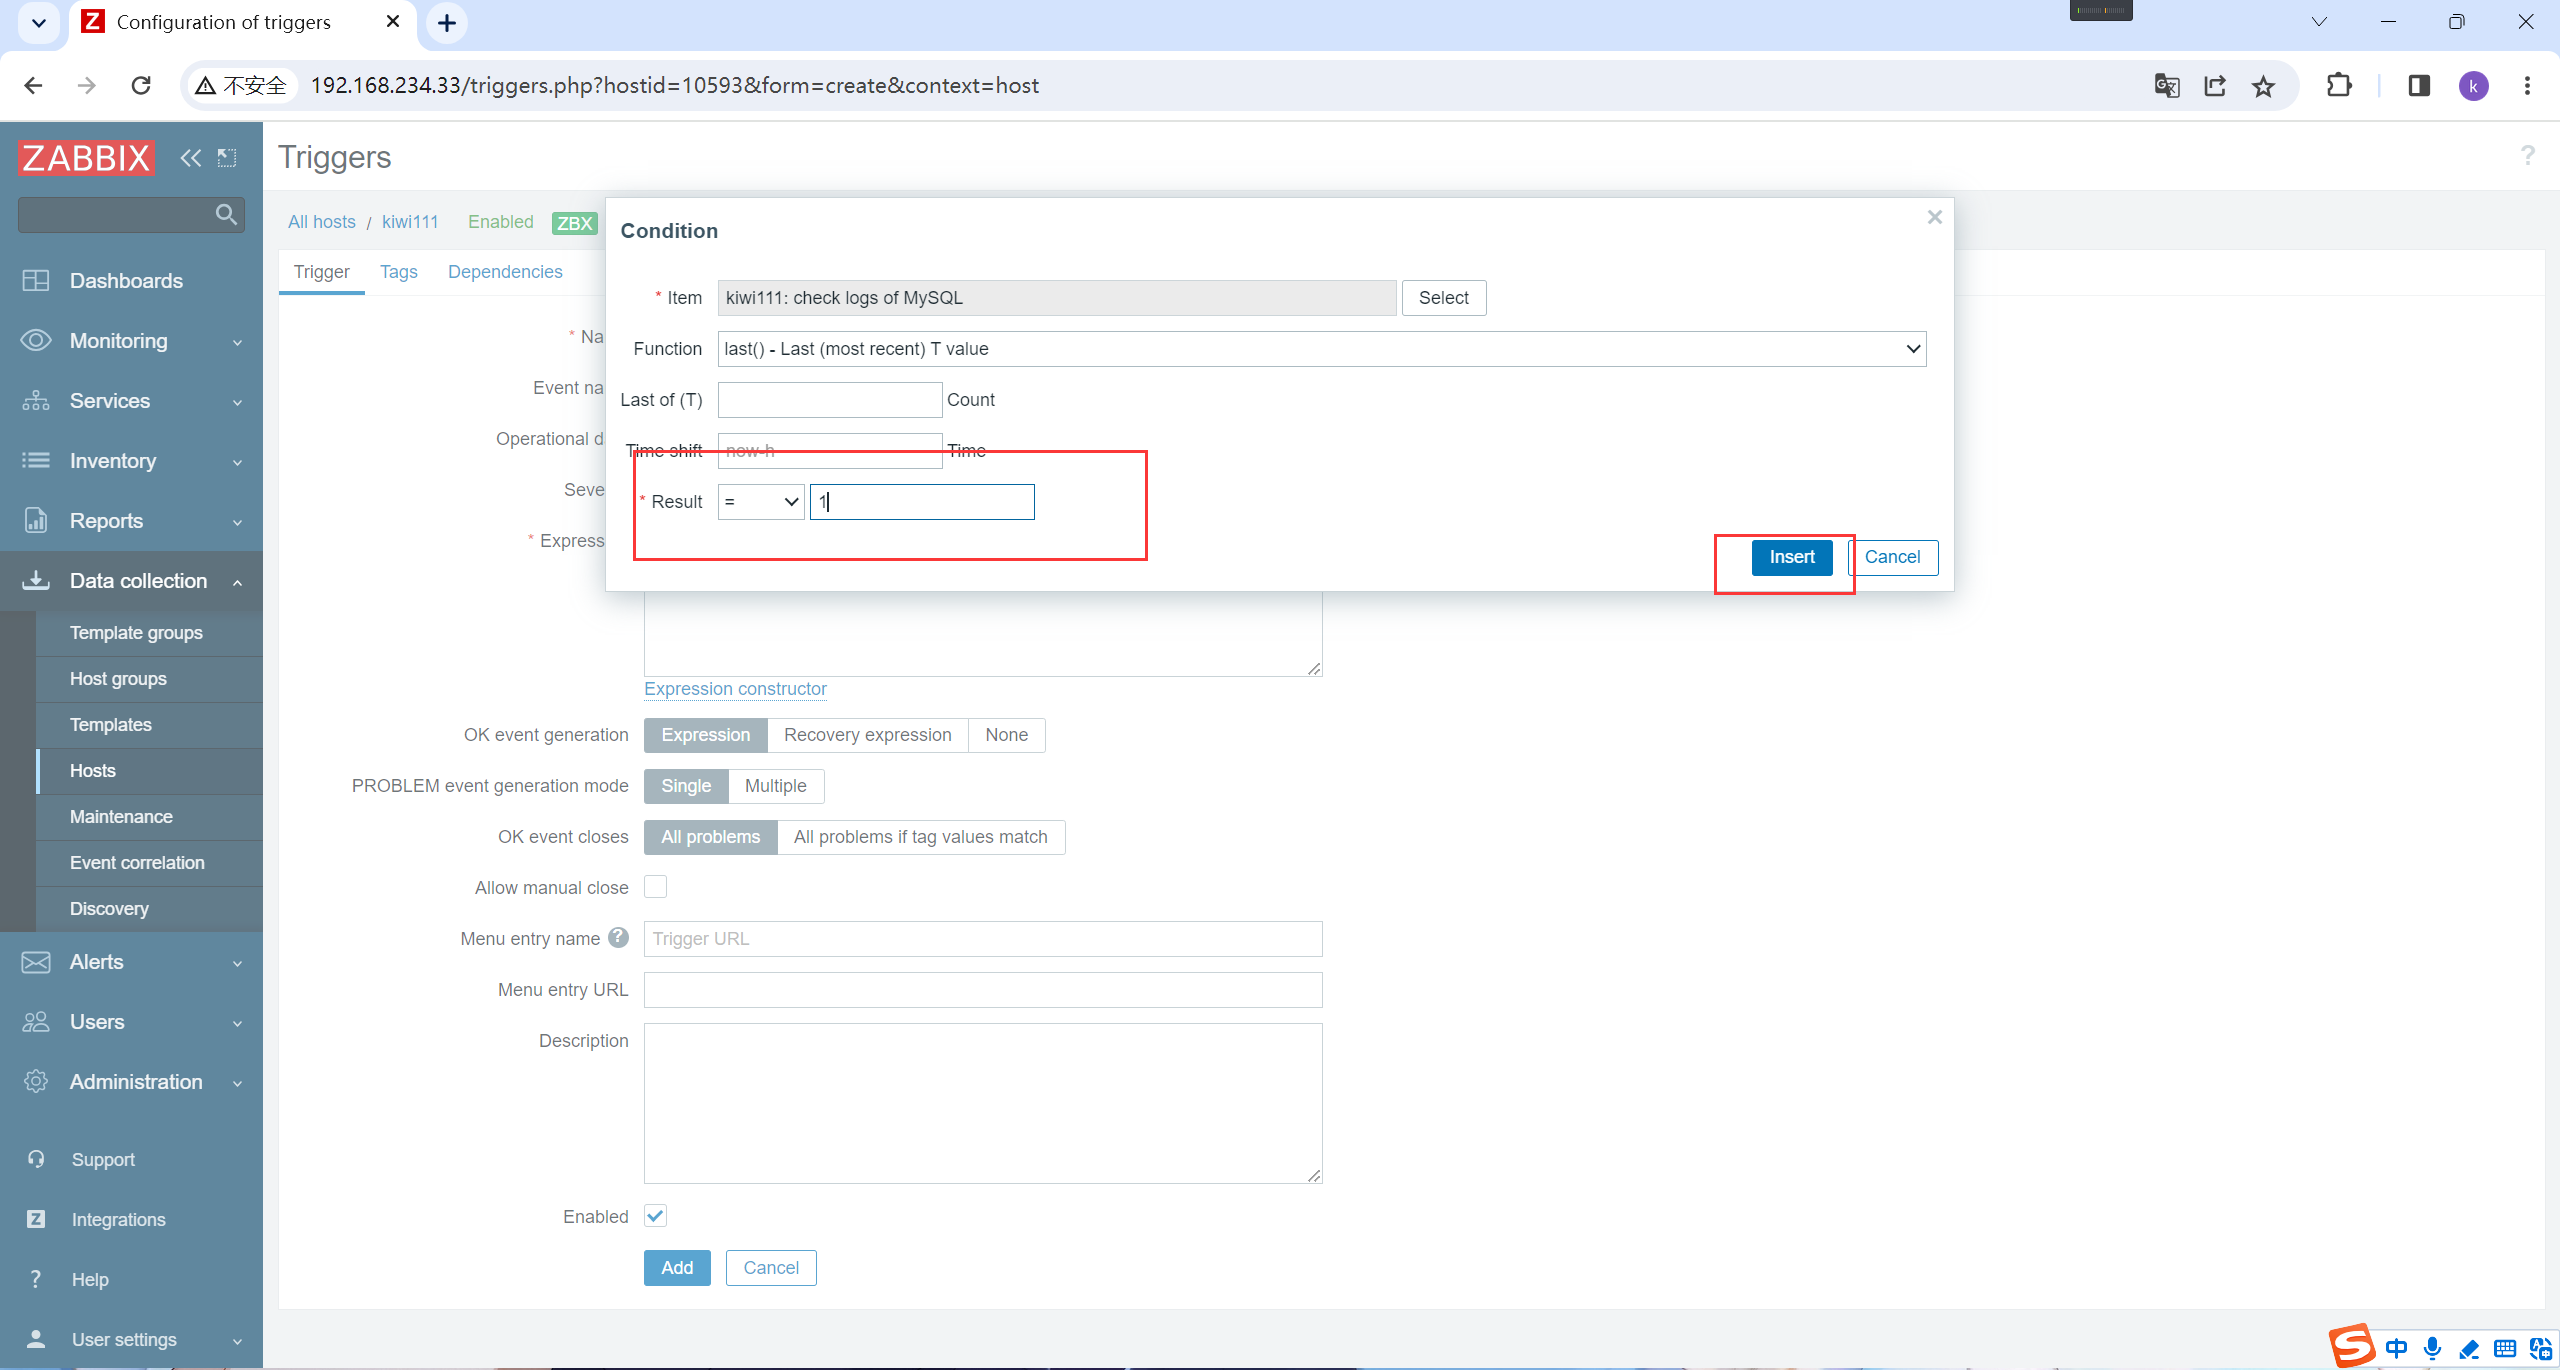2560x1370 pixels.
Task: Collapse the Data collection menu
Action: point(131,581)
